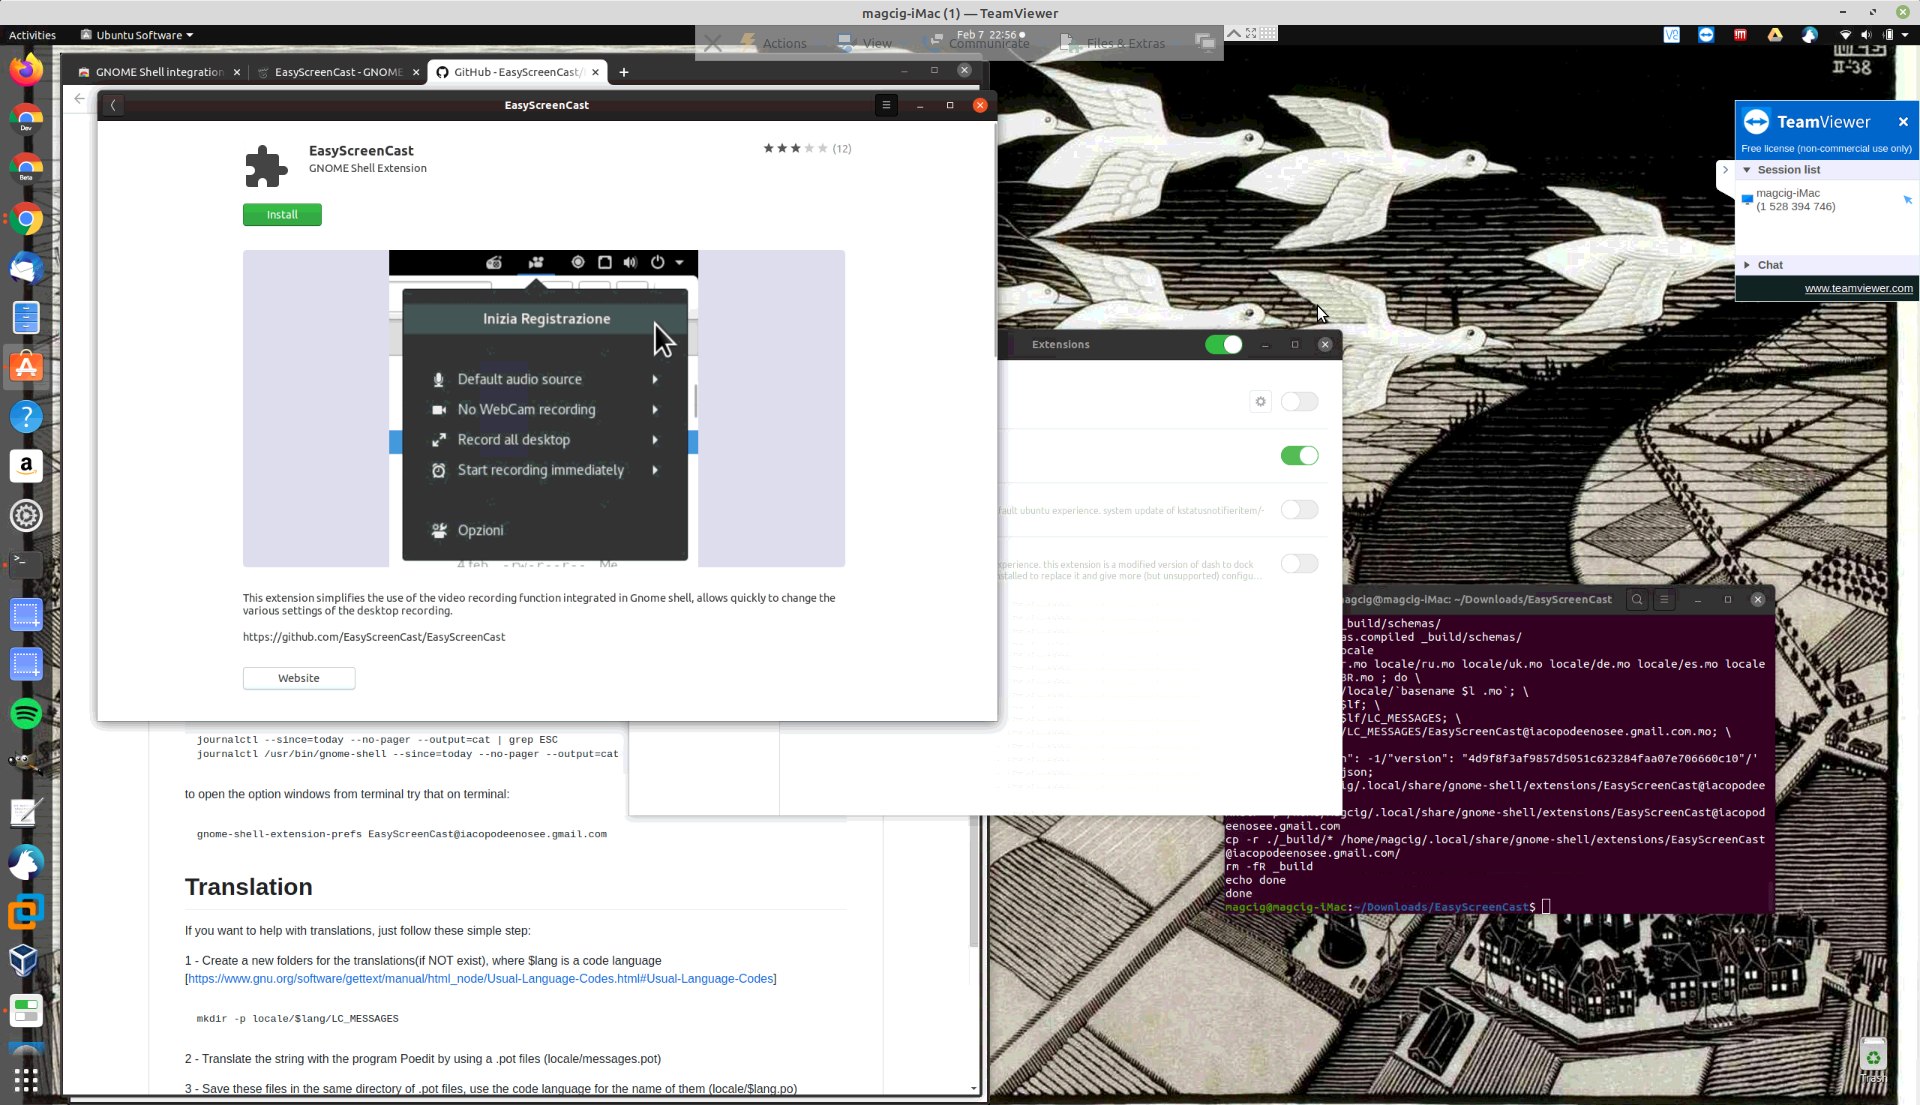Image resolution: width=1920 pixels, height=1105 pixels.
Task: Open the Ubuntu Software hamburger menu
Action: coord(886,105)
